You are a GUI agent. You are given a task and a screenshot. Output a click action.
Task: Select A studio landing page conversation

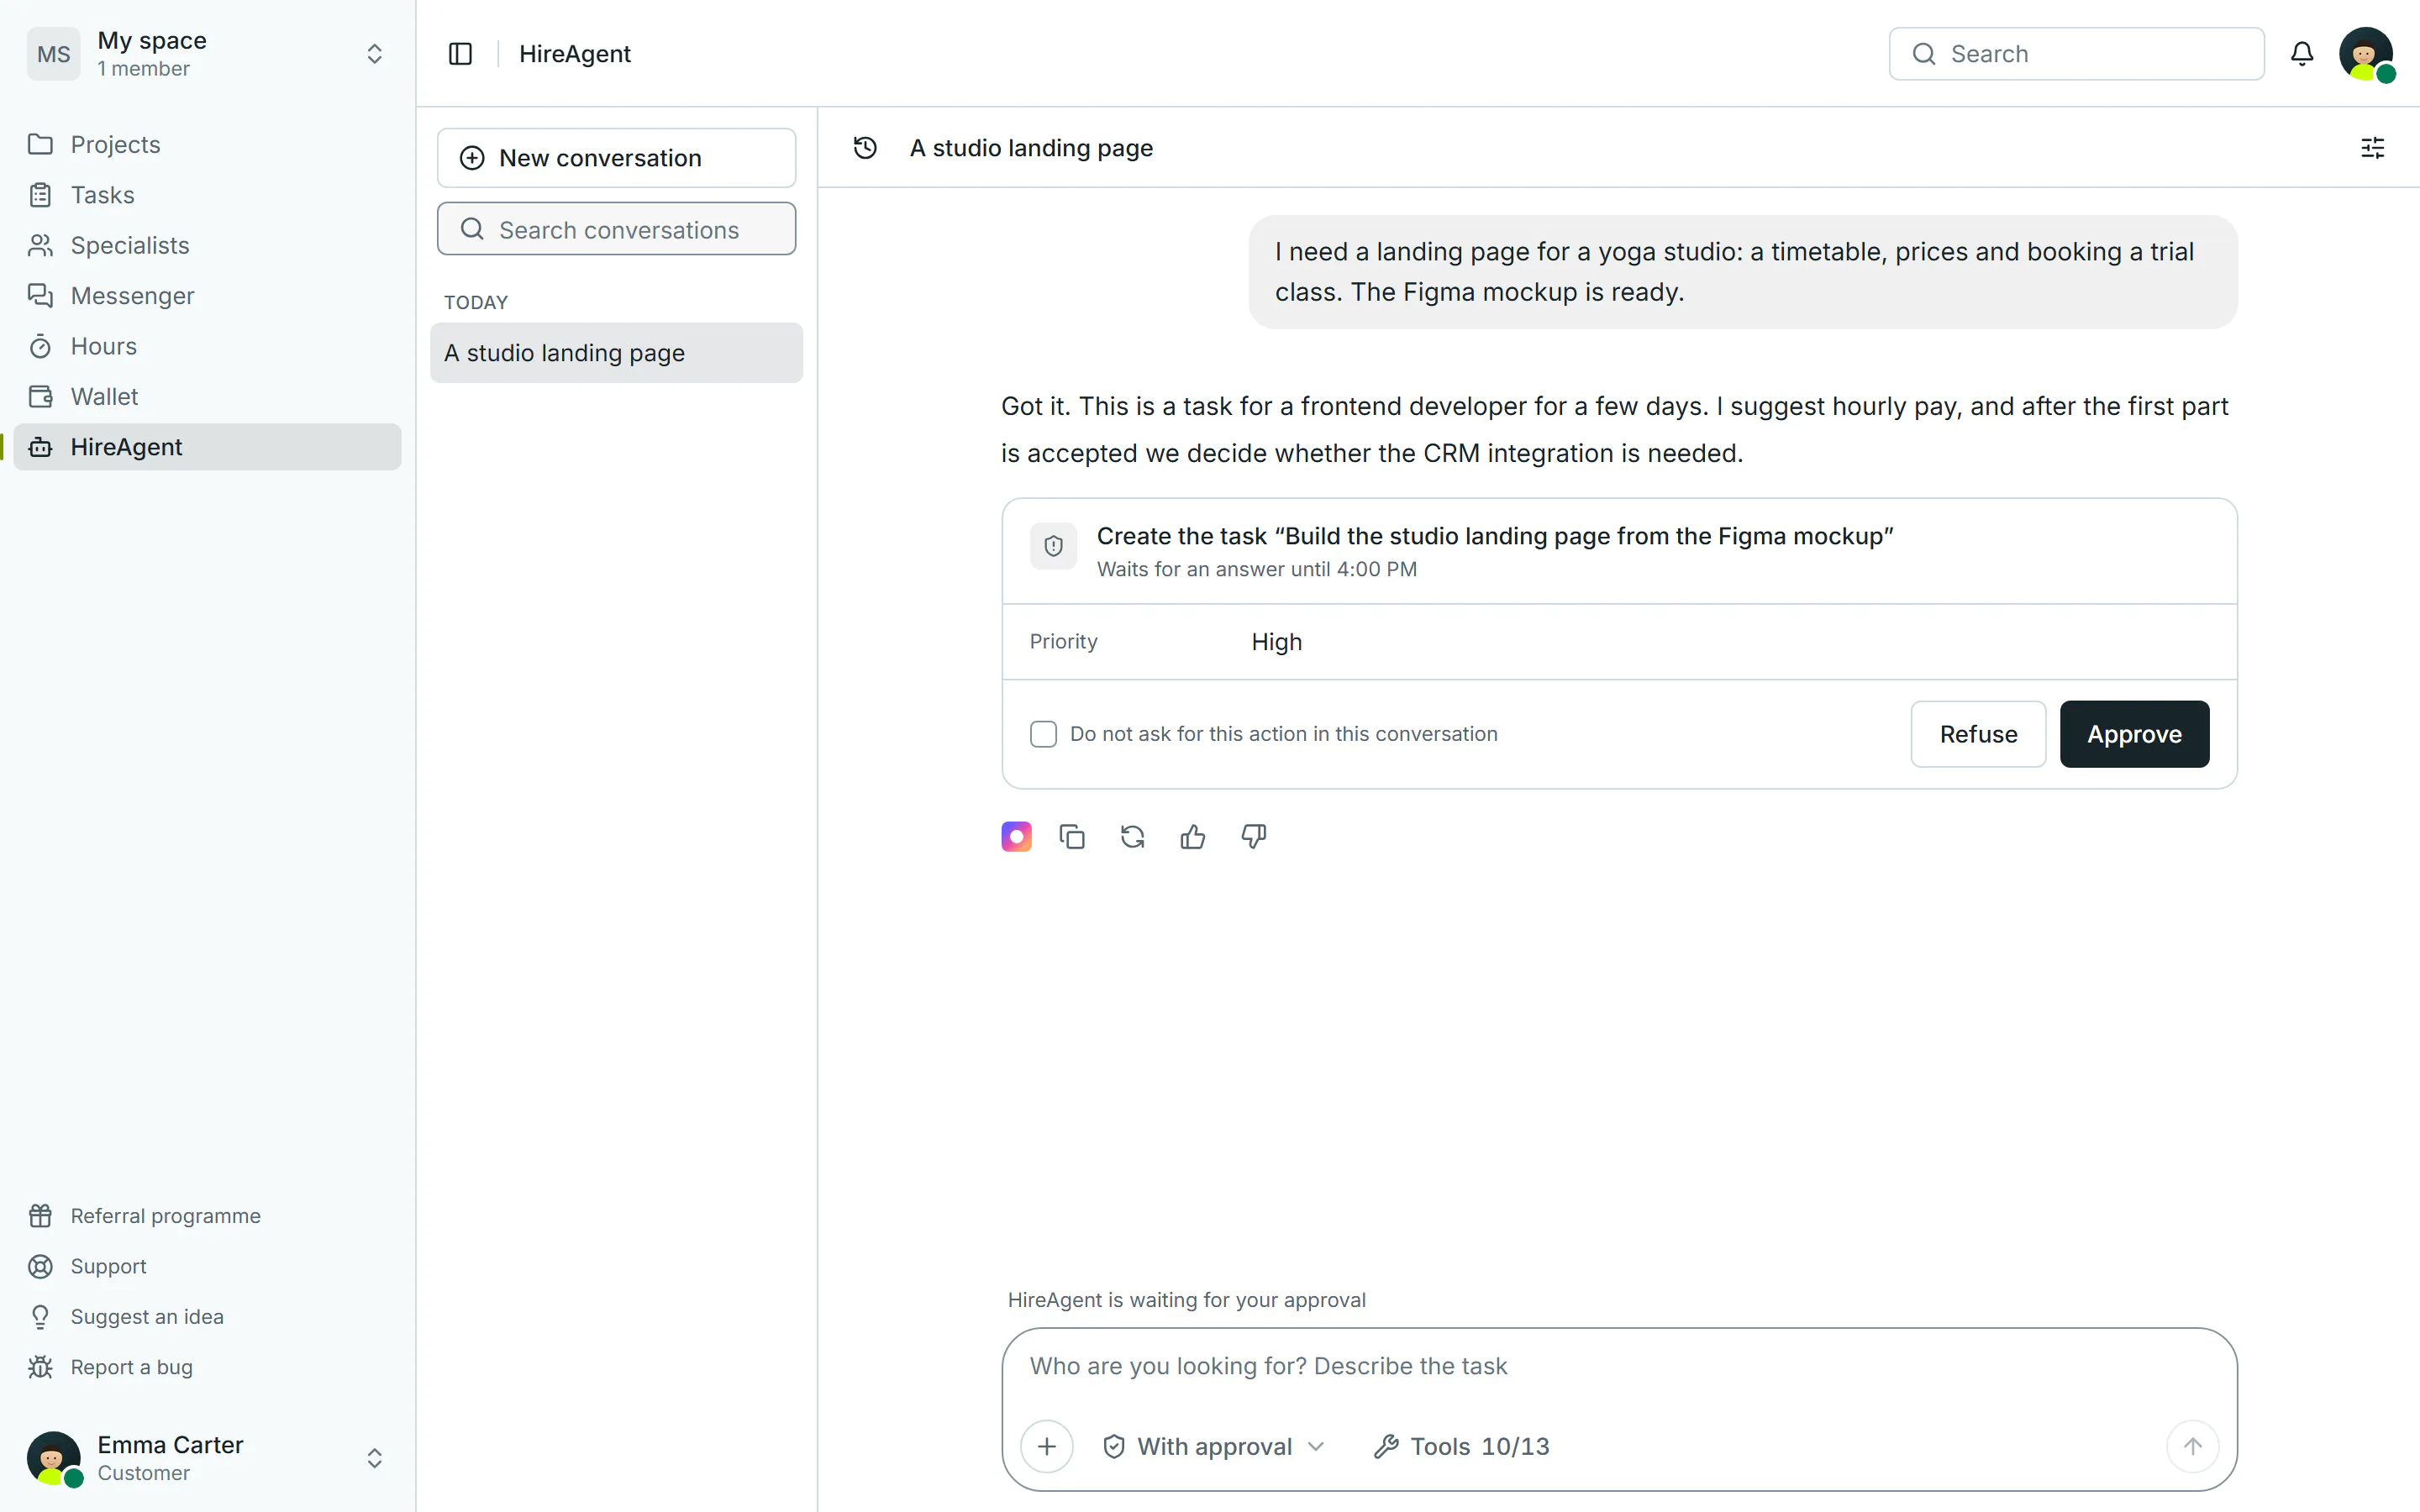coord(616,353)
